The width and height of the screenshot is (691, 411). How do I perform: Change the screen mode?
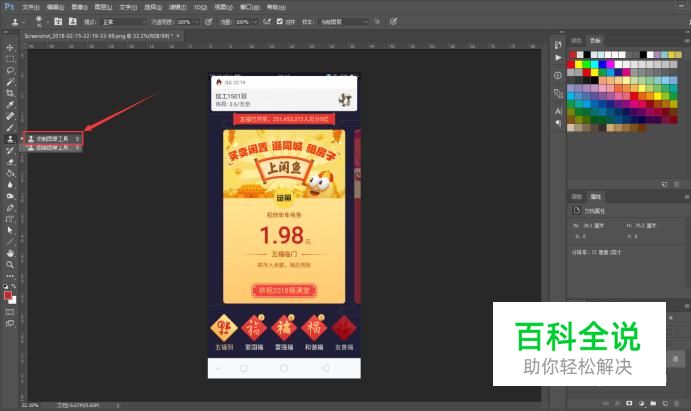(x=10, y=323)
